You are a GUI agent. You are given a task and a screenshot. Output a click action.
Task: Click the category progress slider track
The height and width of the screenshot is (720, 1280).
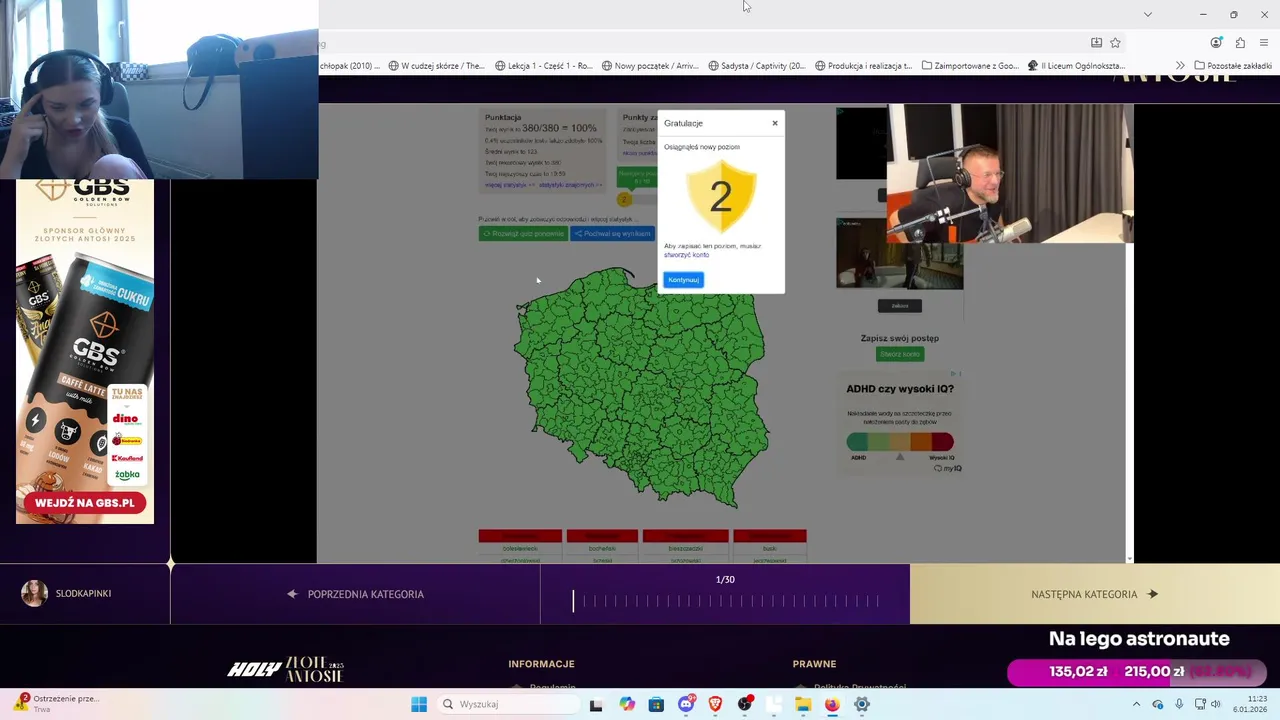(726, 601)
